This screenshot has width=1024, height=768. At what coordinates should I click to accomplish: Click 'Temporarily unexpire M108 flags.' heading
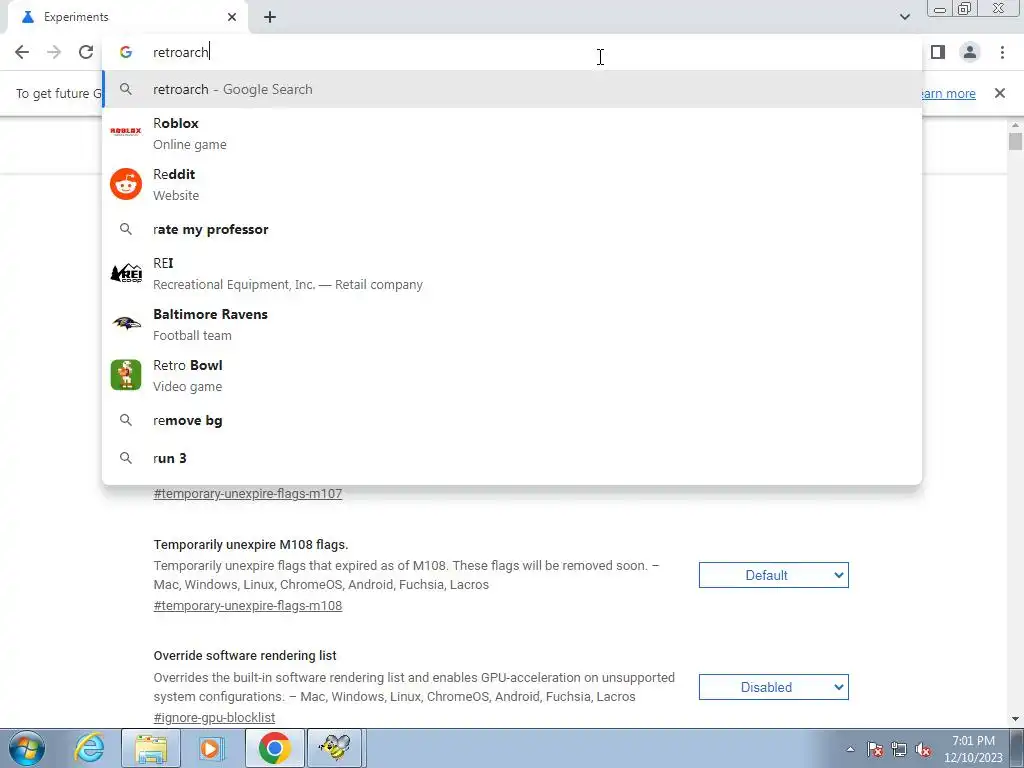pyautogui.click(x=251, y=545)
